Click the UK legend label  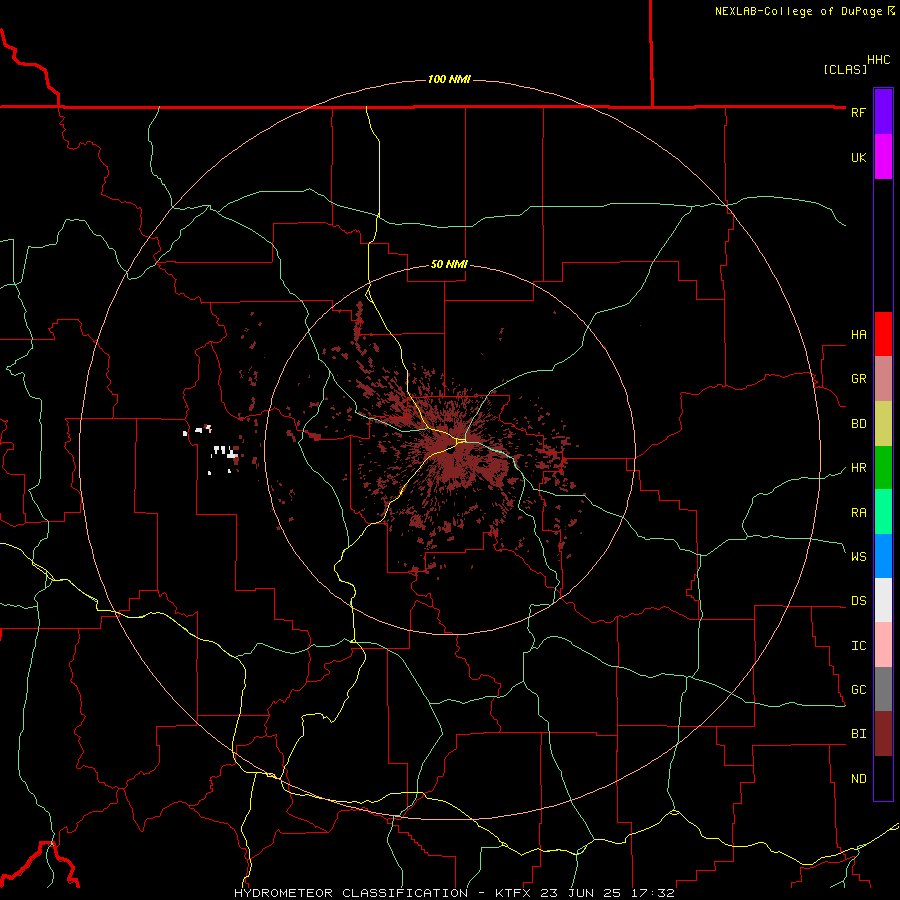click(x=858, y=157)
